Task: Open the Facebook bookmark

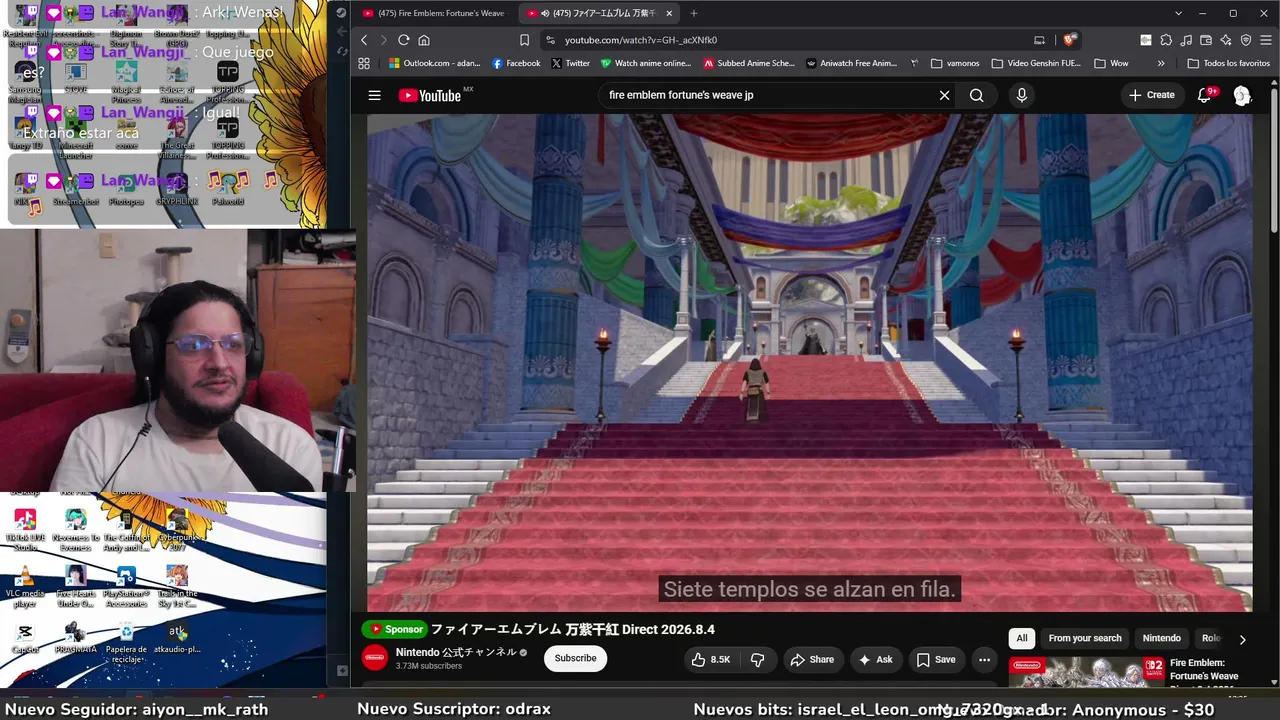Action: (x=516, y=63)
